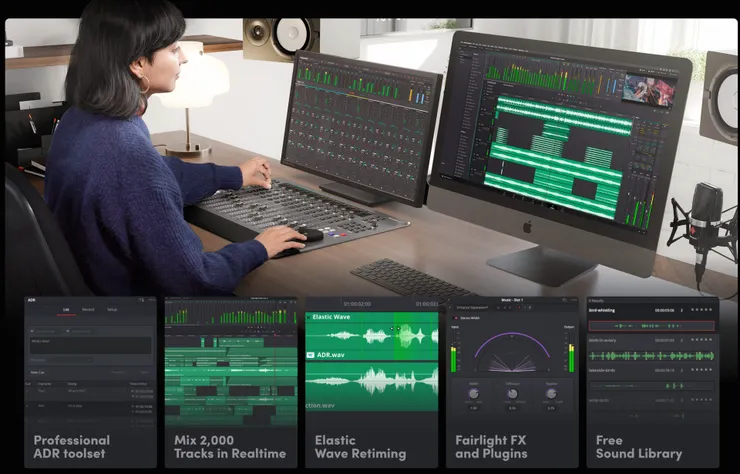Image resolution: width=740 pixels, height=474 pixels.
Task: Select the ADR.wav clip waveform
Action: tap(372, 381)
